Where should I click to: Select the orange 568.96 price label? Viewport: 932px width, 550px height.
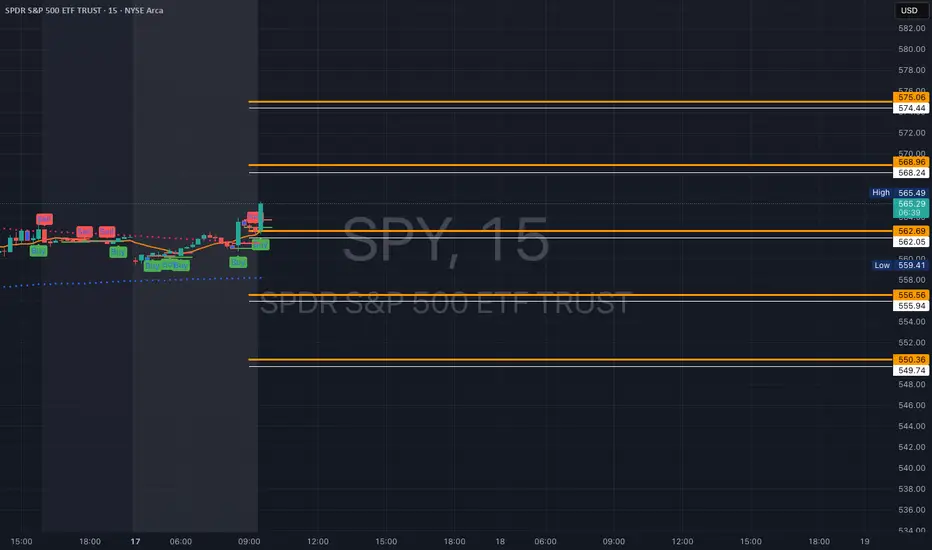[x=911, y=162]
